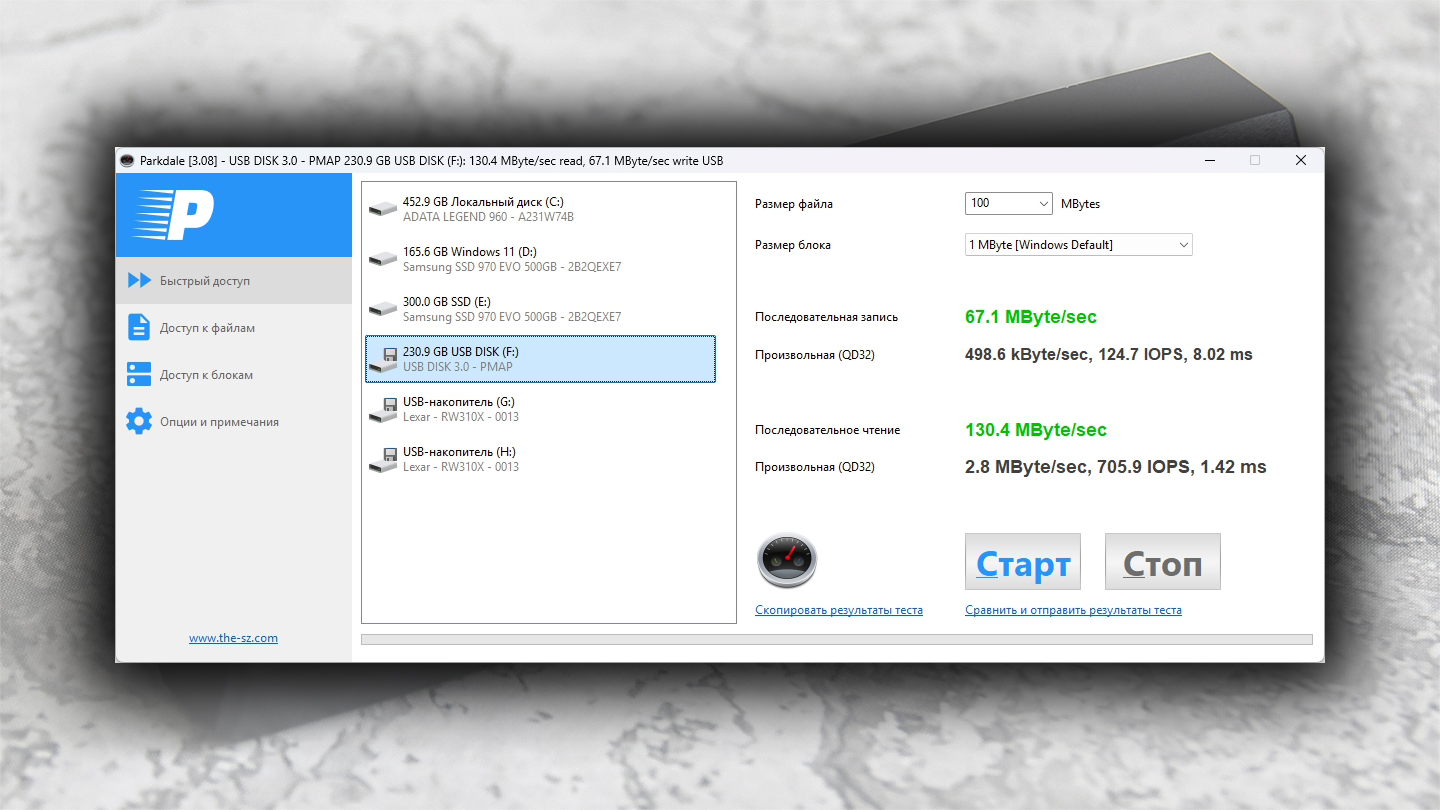Click the drive icon for Локальный диск (C:)
1440x810 pixels.
click(x=382, y=209)
